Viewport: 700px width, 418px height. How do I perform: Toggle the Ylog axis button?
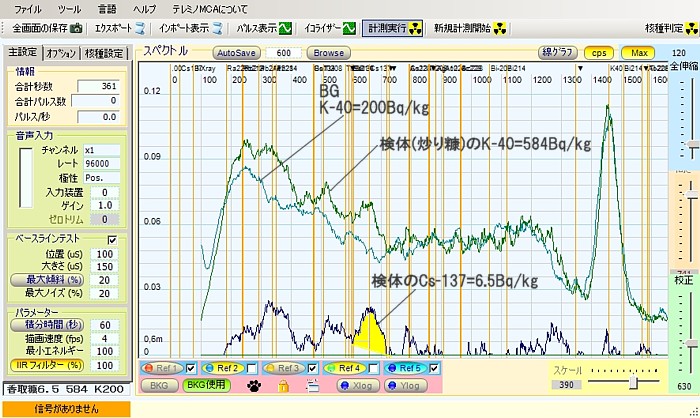click(x=406, y=385)
